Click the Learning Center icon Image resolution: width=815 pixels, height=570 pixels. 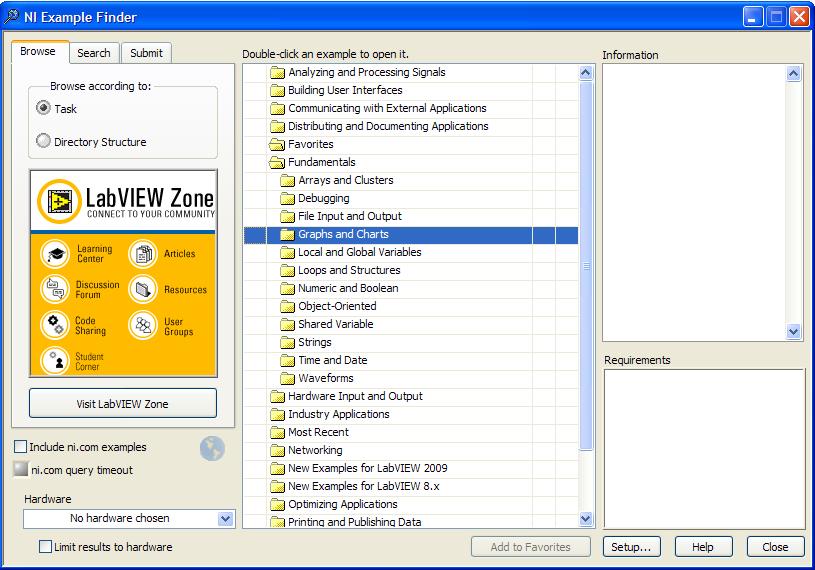(x=55, y=254)
